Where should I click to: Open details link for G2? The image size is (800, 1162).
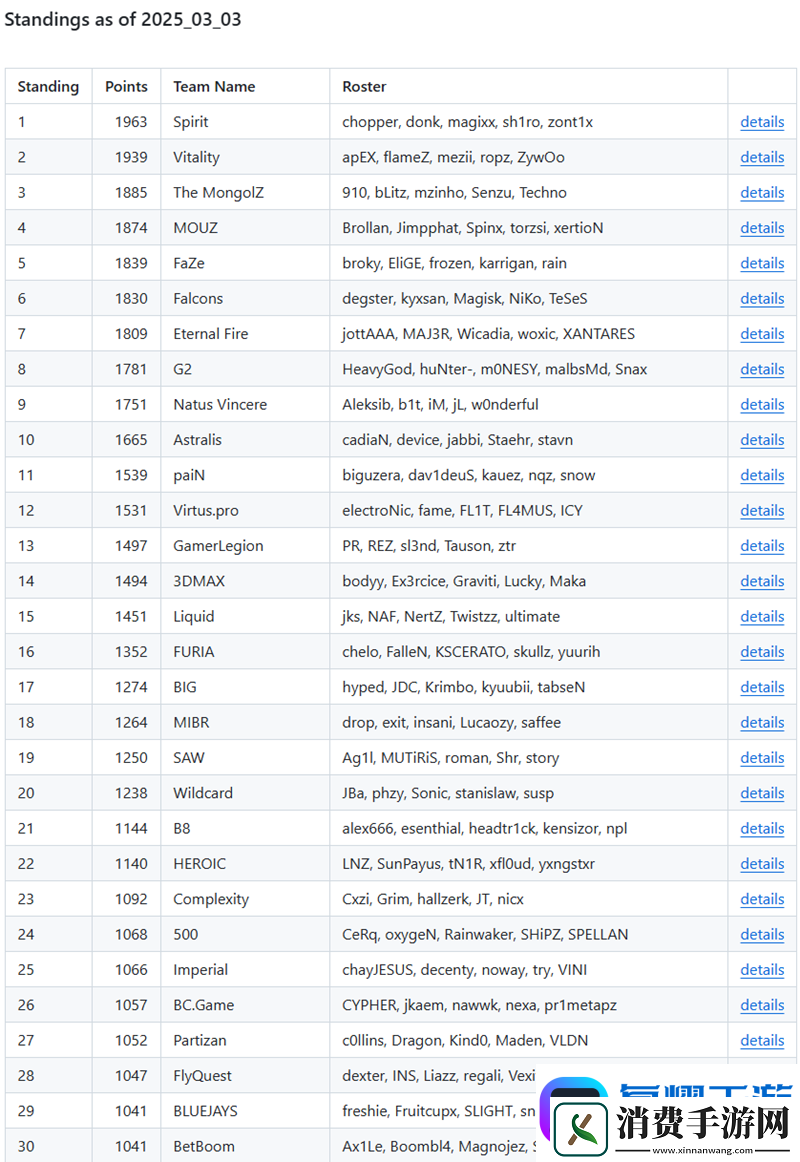[761, 369]
